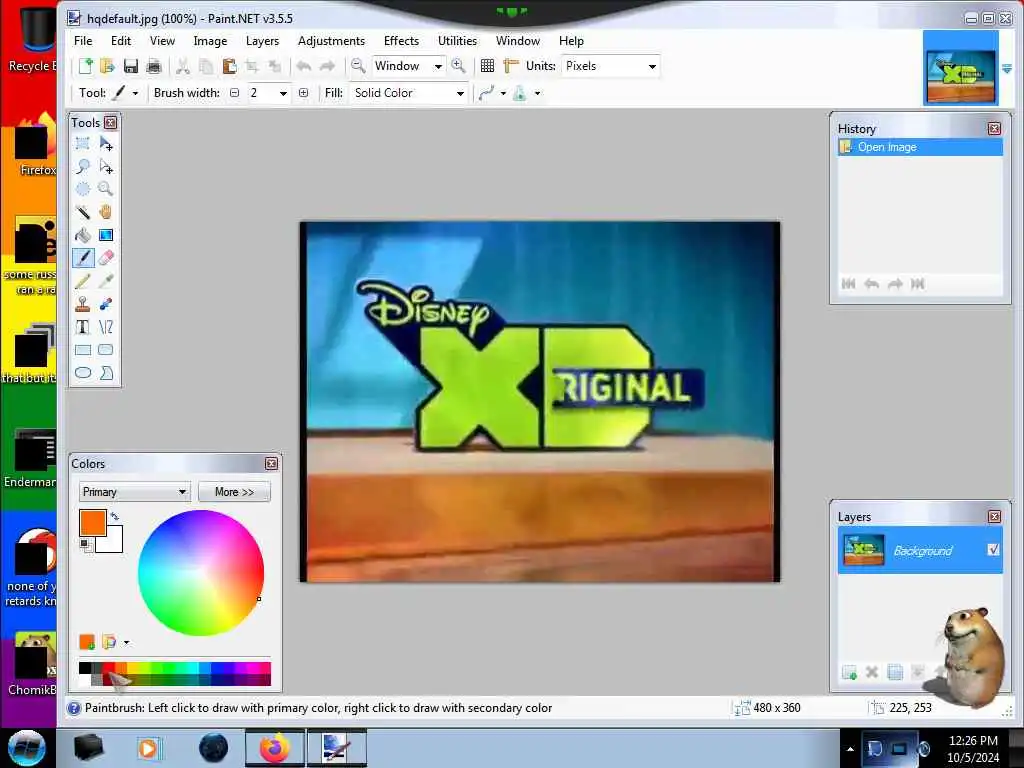Click the Open file toolbar icon
This screenshot has width=1024, height=768.
coord(107,66)
